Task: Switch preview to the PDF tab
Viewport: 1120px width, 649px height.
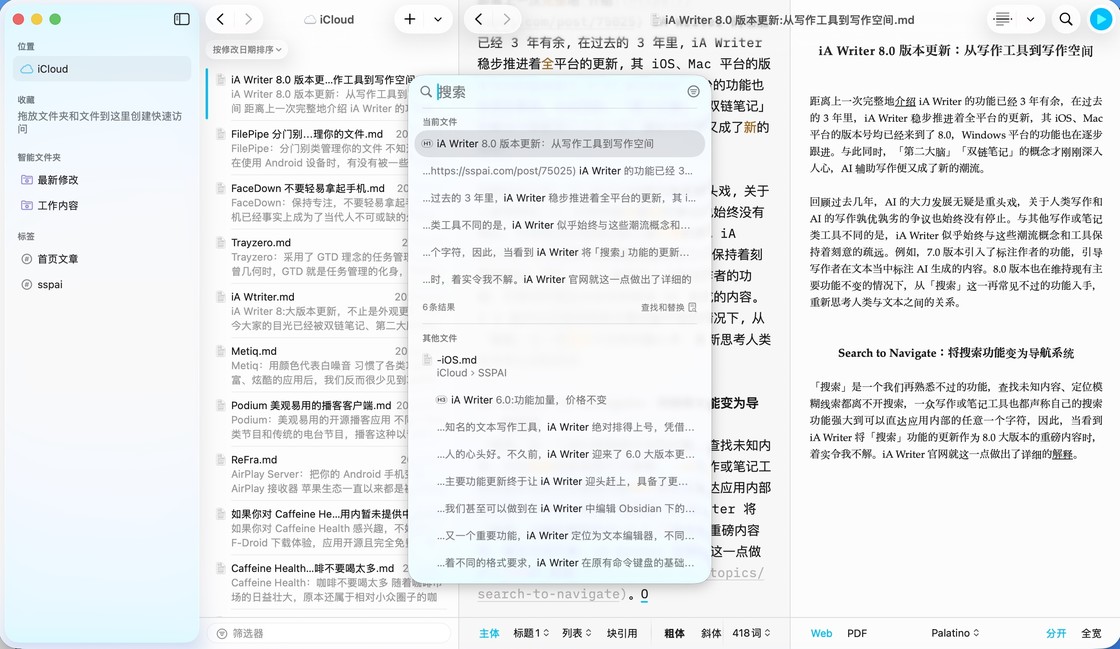Action: click(857, 633)
